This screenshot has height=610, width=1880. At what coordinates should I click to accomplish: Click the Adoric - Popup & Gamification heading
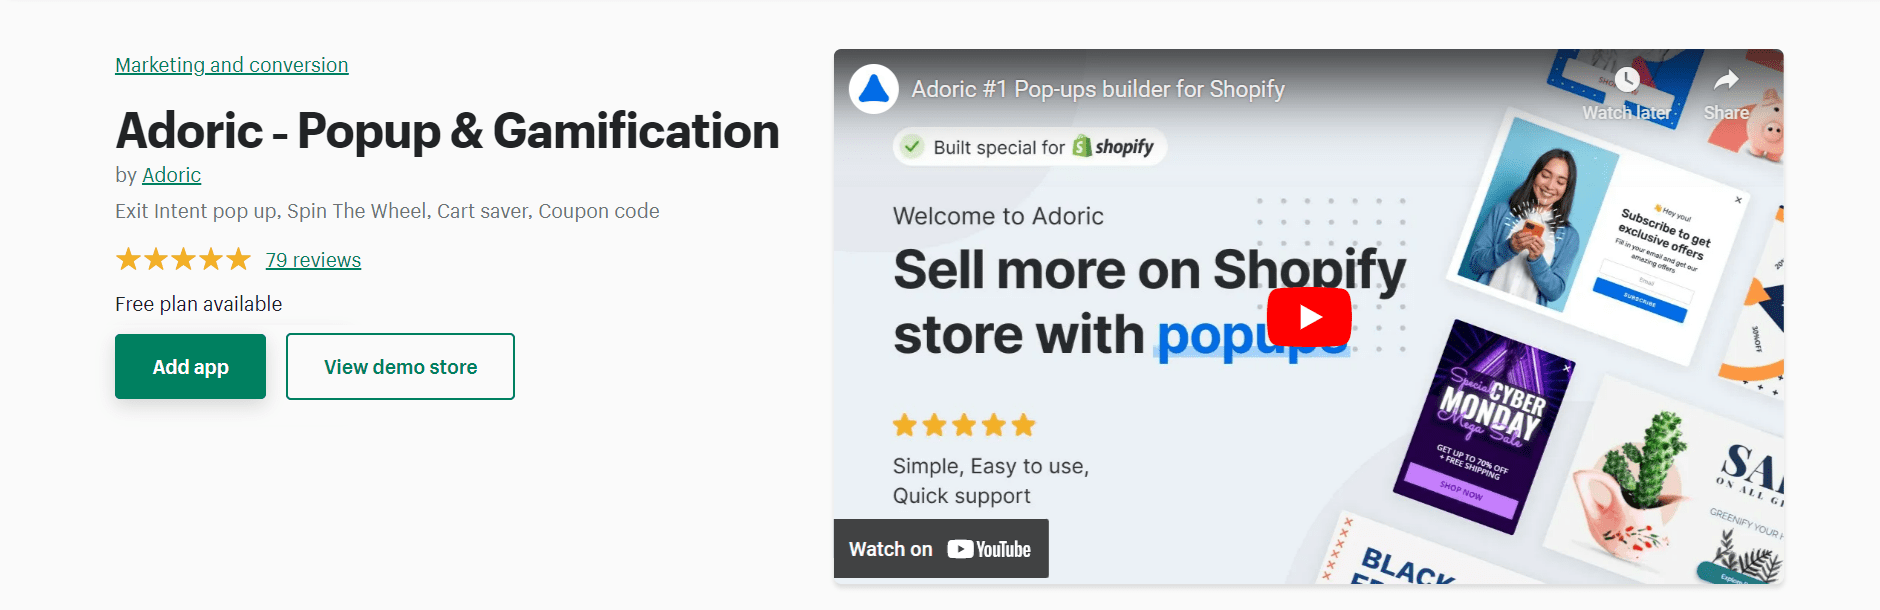pyautogui.click(x=447, y=131)
